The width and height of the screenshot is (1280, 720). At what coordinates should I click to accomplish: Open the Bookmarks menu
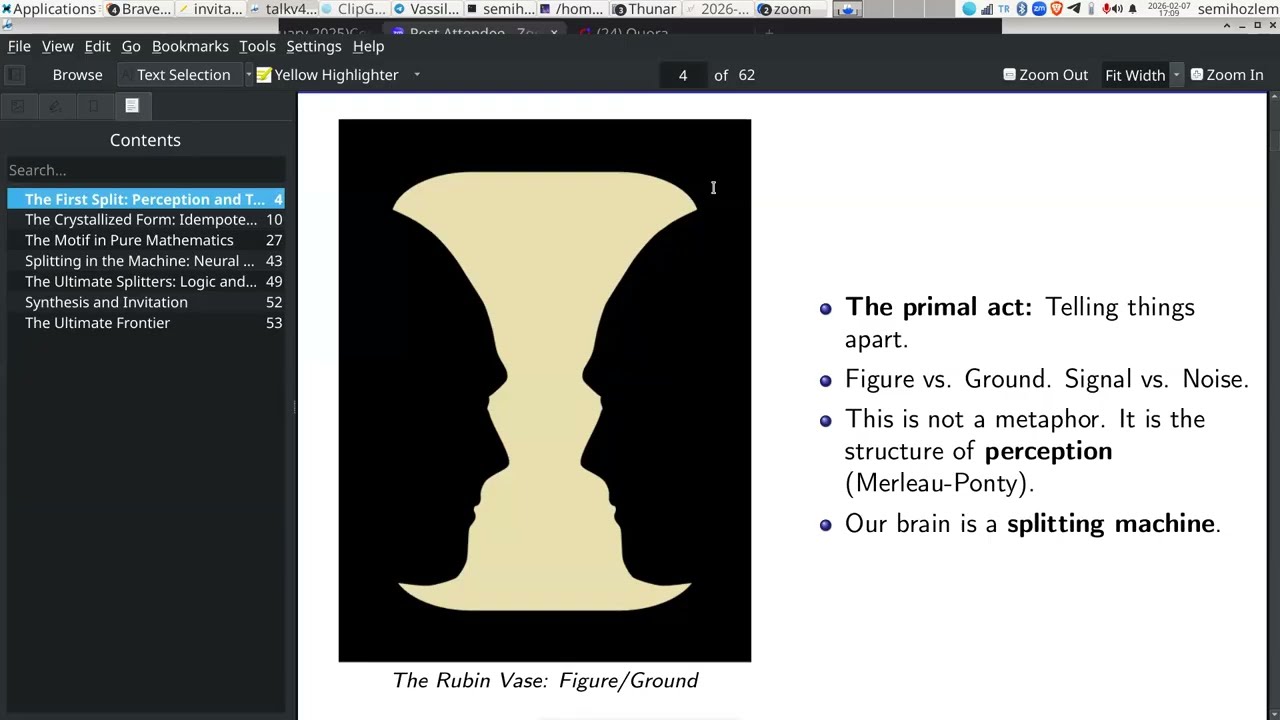pyautogui.click(x=190, y=46)
